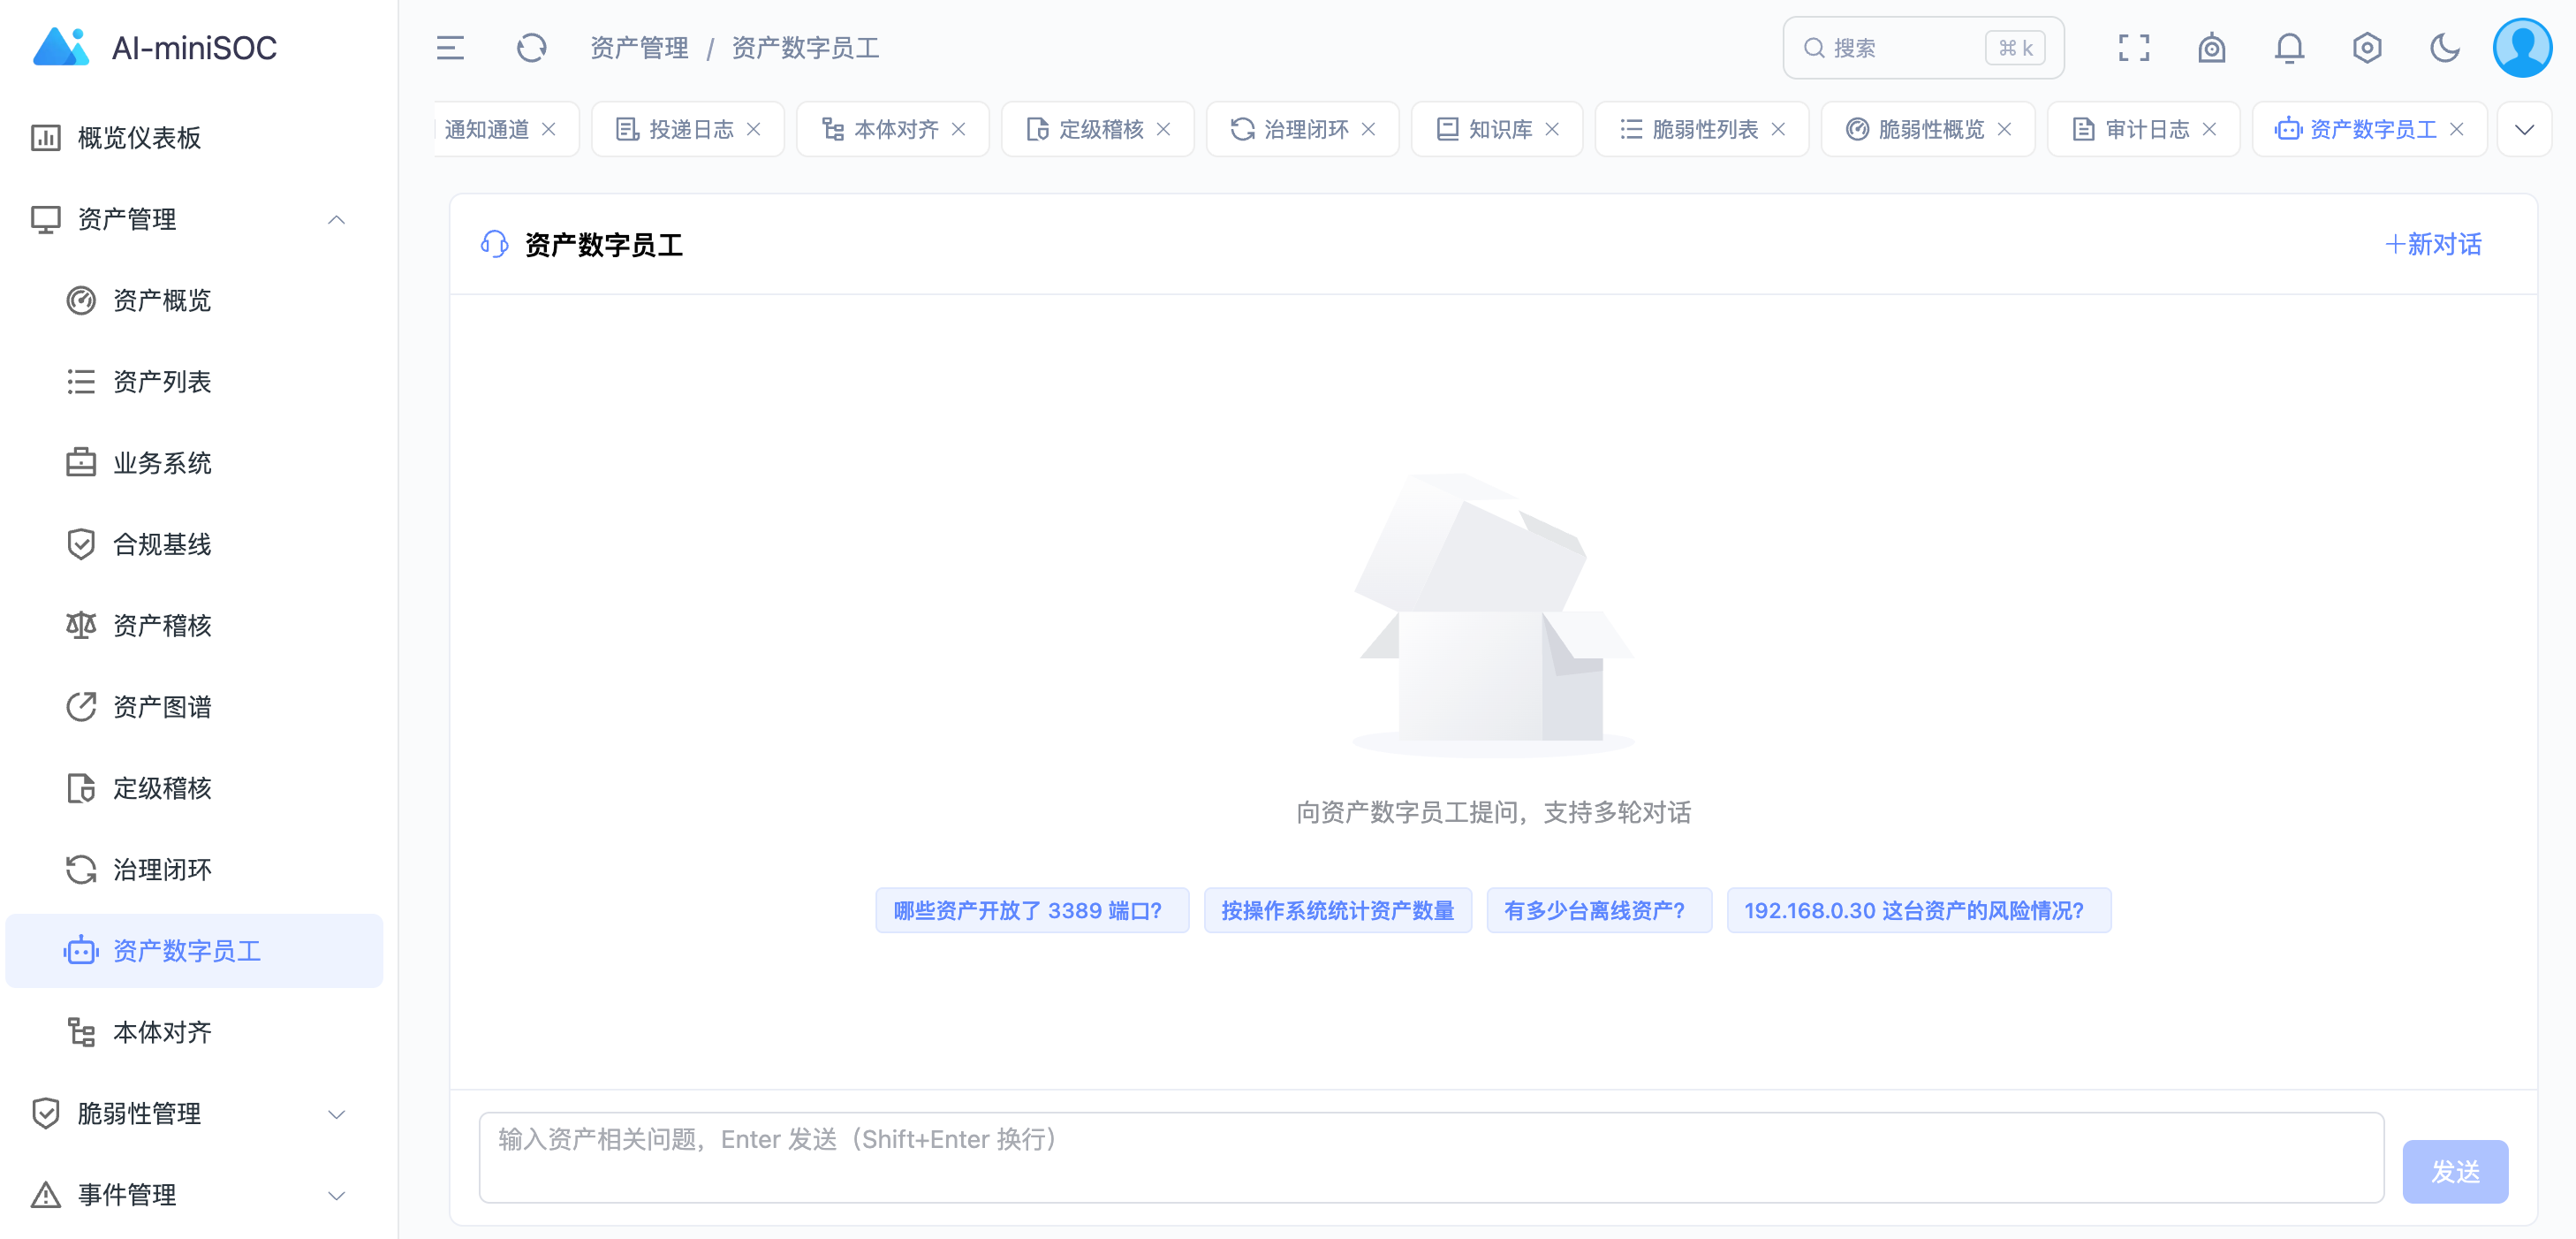The height and width of the screenshot is (1239, 2576).
Task: Open 合规基线 in the sidebar
Action: click(195, 544)
